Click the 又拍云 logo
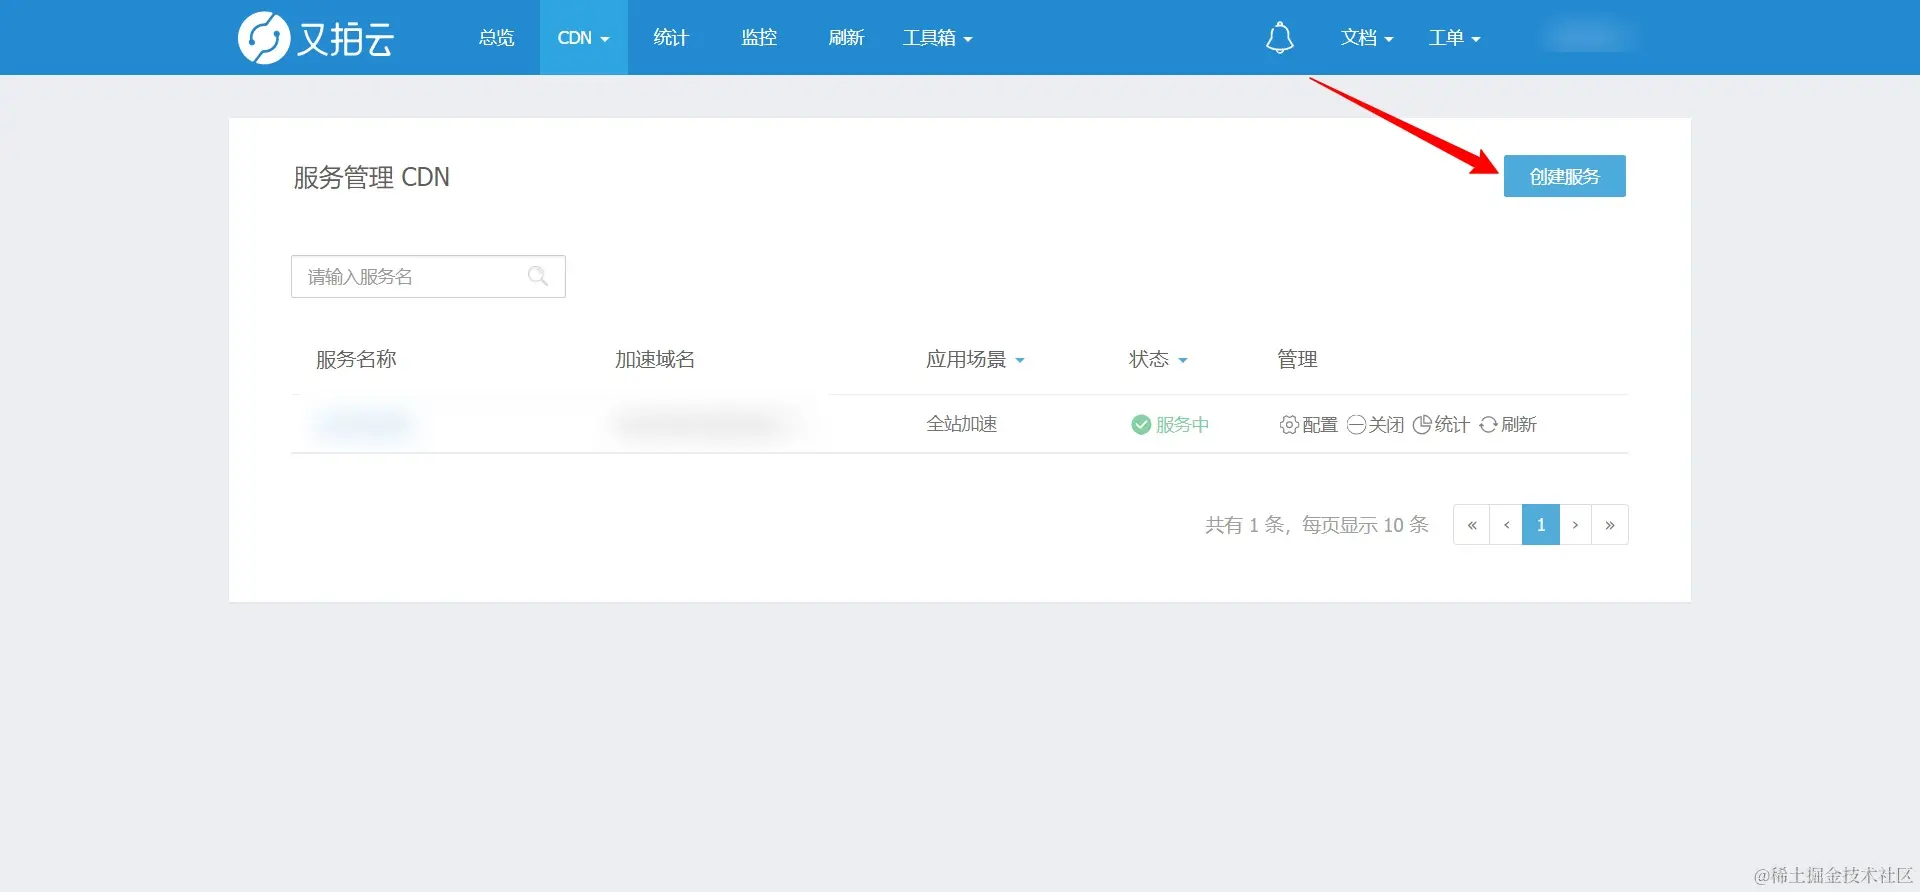1920x892 pixels. coord(316,38)
